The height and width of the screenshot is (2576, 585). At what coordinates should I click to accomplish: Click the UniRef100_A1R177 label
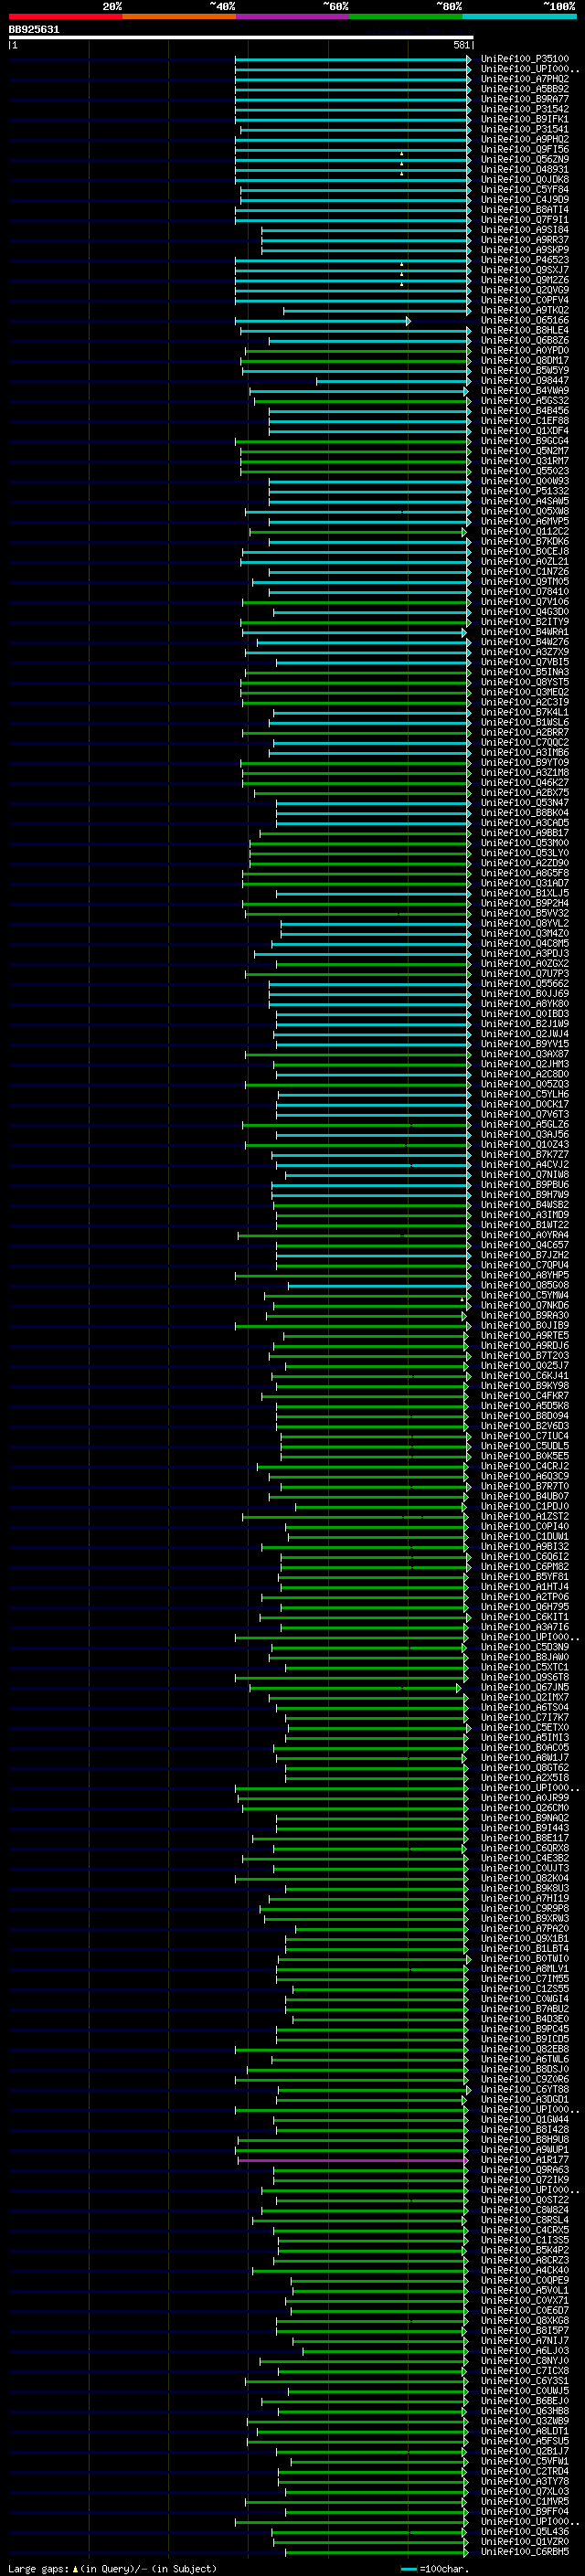(524, 2160)
